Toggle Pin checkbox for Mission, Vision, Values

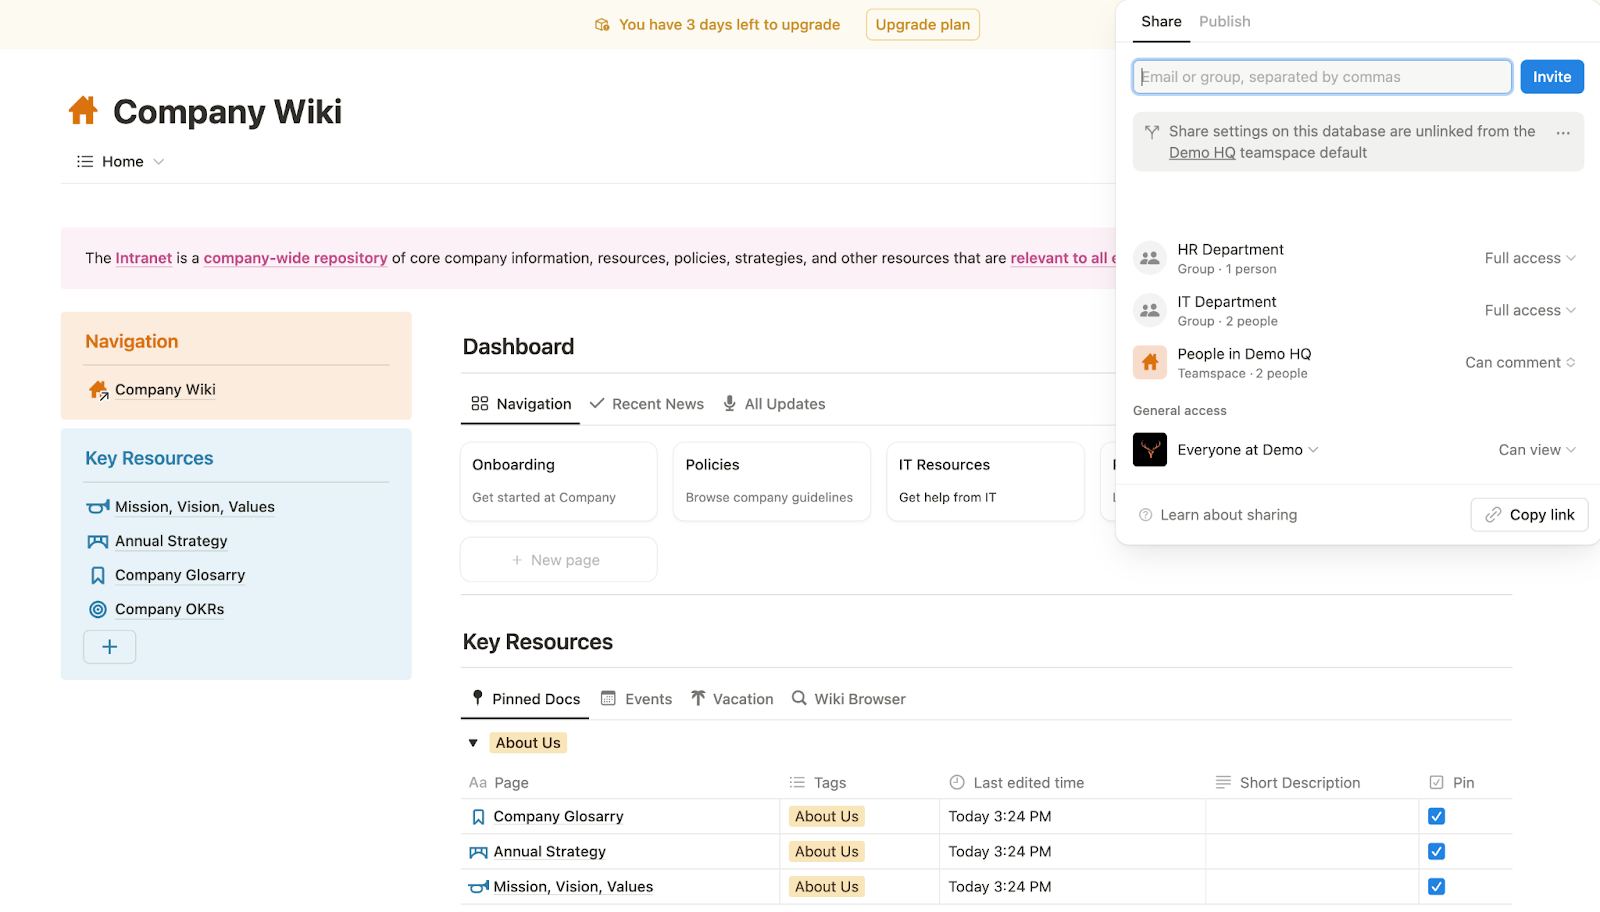pyautogui.click(x=1436, y=886)
